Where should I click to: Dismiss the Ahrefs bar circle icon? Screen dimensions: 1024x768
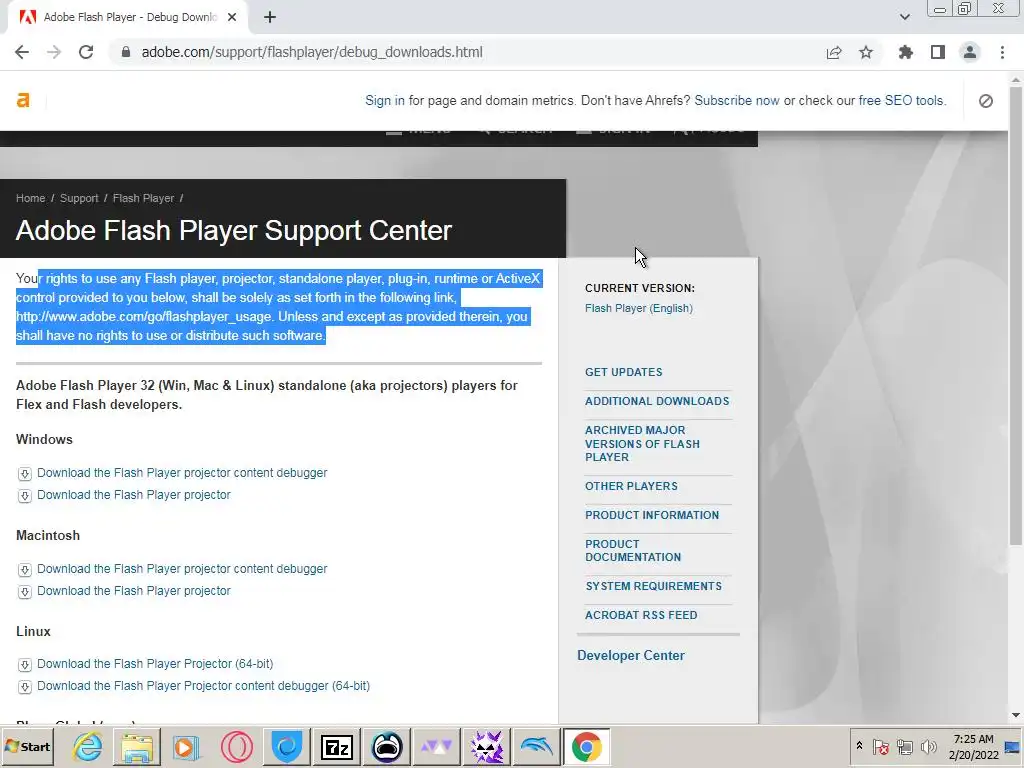click(986, 101)
